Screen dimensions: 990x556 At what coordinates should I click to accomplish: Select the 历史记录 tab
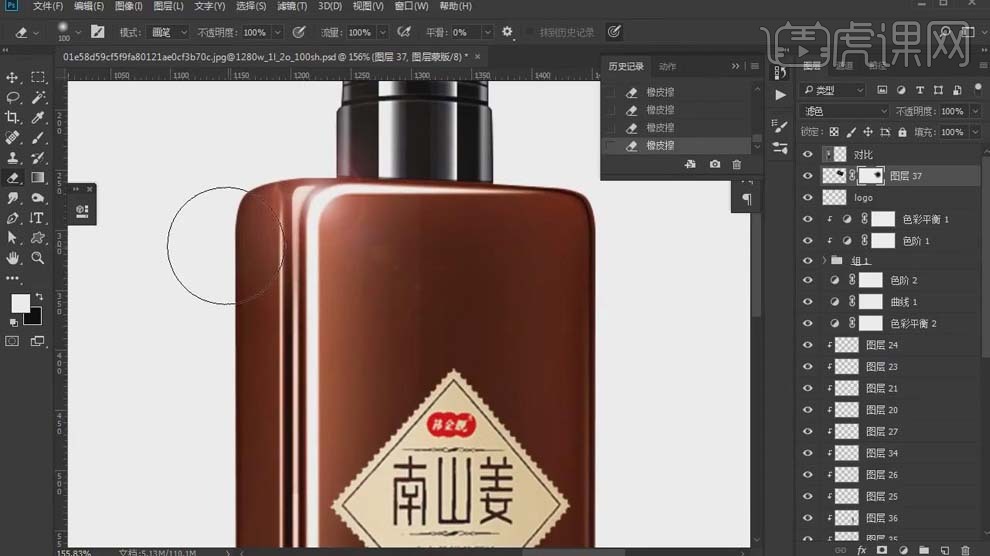tap(626, 66)
